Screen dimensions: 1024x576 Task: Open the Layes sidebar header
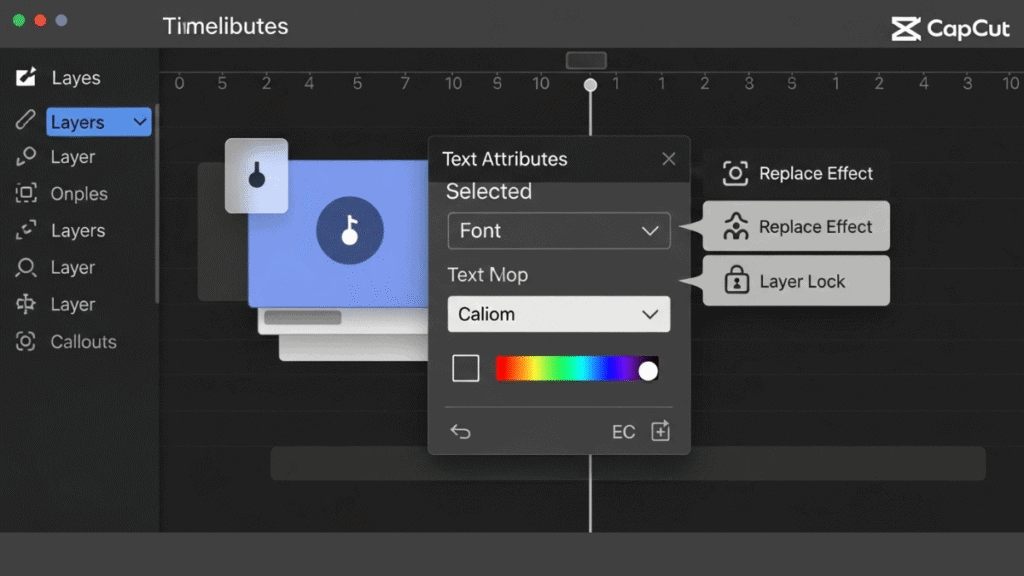76,78
